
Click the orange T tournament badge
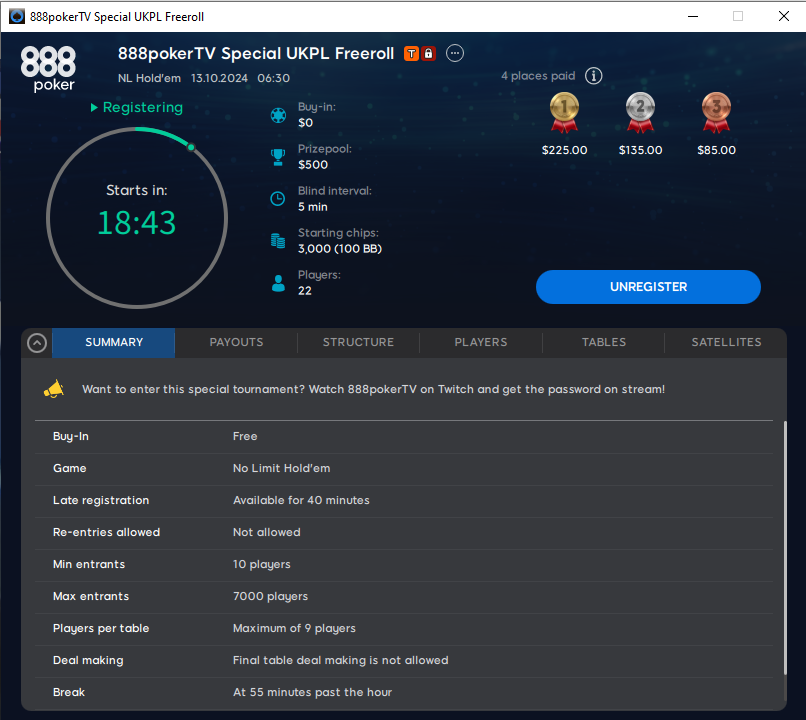point(411,53)
